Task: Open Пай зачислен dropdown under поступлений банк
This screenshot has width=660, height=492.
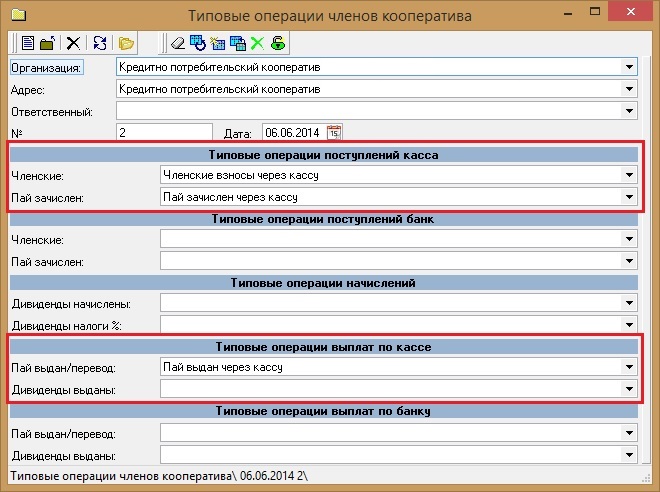Action: (629, 261)
